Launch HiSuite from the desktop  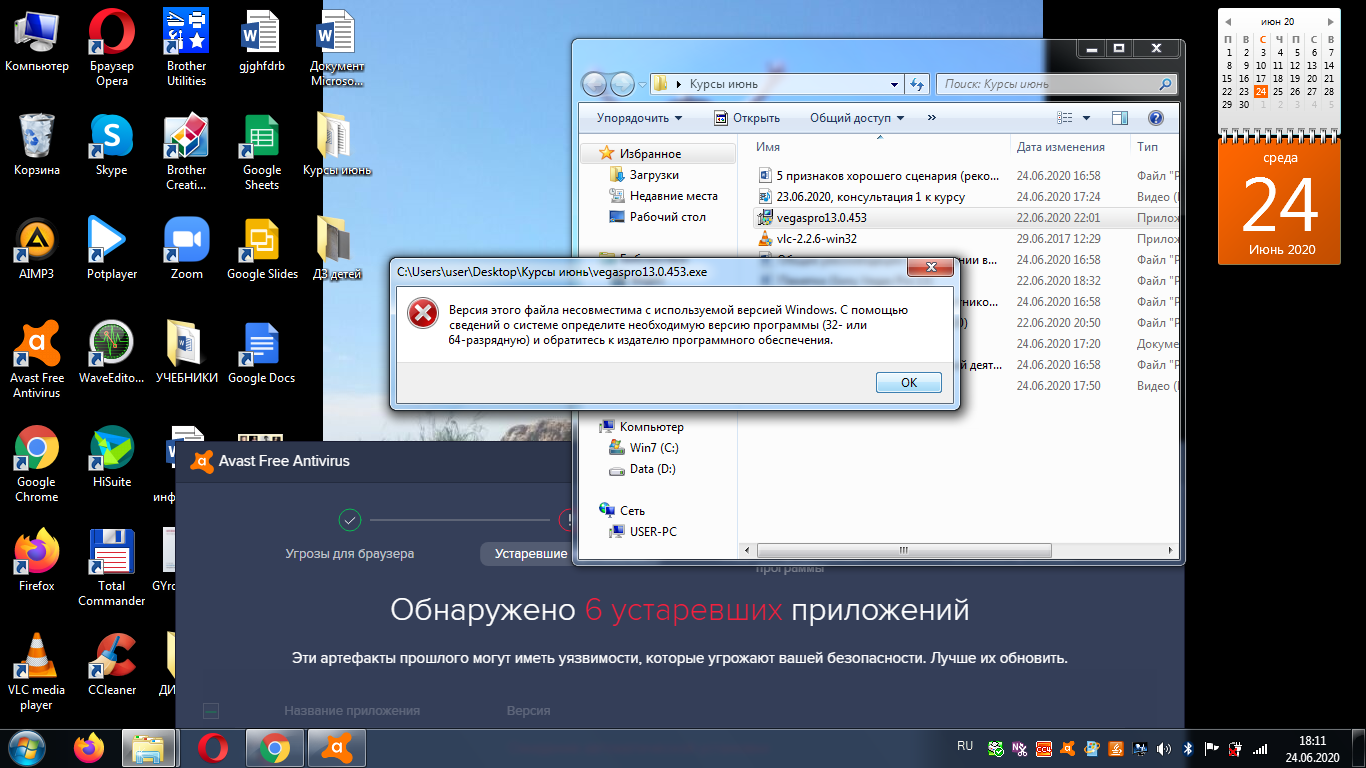click(112, 456)
